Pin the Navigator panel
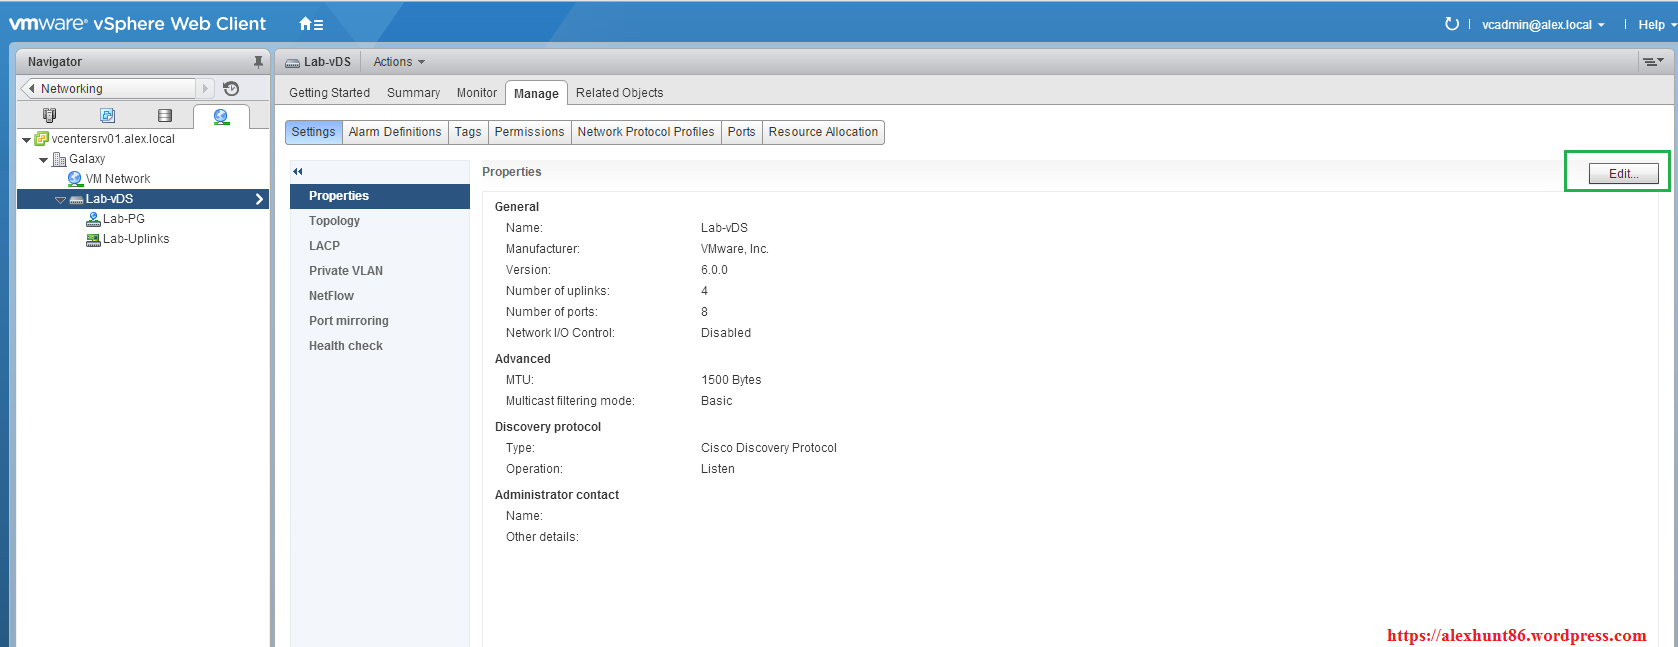This screenshot has height=647, width=1678. pyautogui.click(x=258, y=62)
